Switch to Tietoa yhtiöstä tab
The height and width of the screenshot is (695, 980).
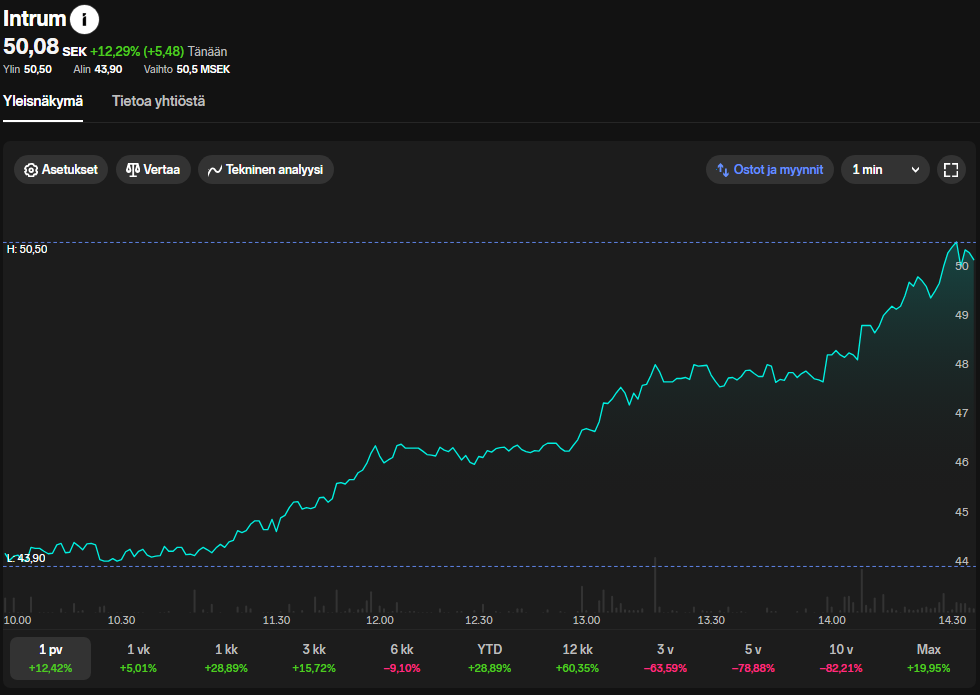coord(158,101)
